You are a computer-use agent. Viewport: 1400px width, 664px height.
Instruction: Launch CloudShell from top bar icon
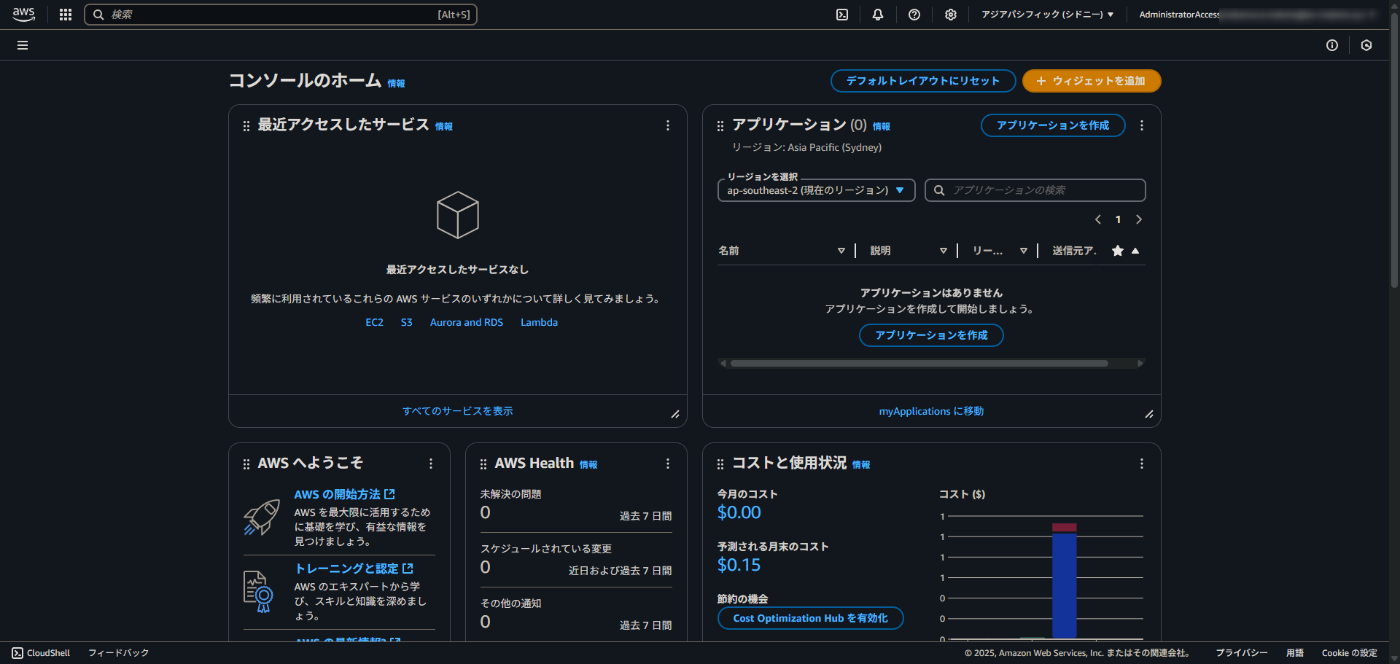coord(842,15)
